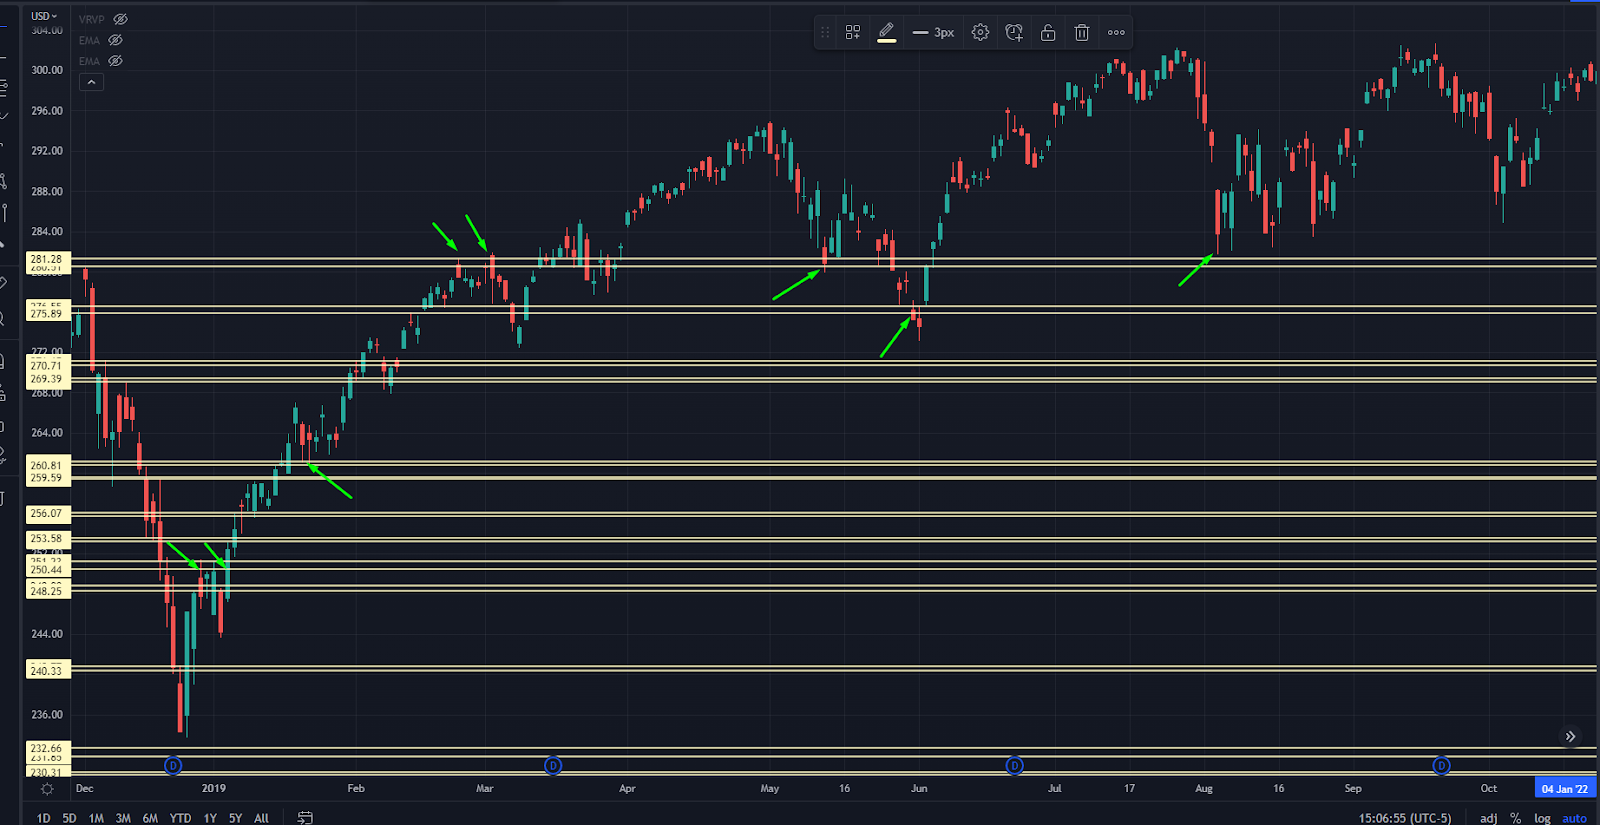Viewport: 1600px width, 825px height.
Task: Open the go to date icon
Action: click(305, 817)
